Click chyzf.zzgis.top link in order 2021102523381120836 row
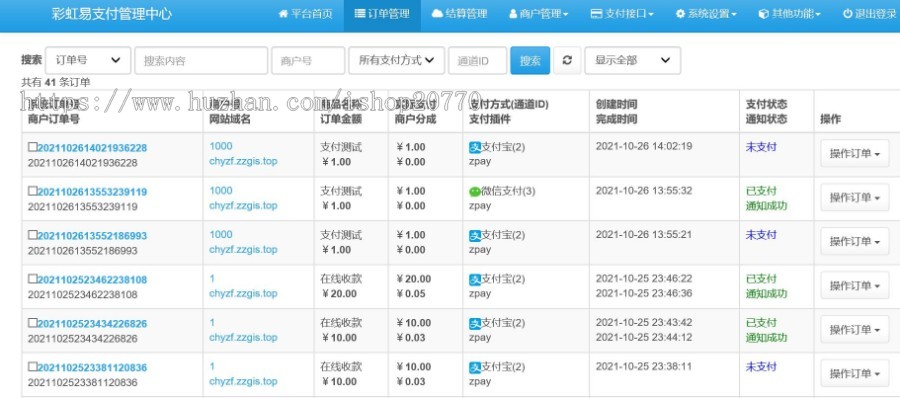This screenshot has width=900, height=398. (243, 381)
